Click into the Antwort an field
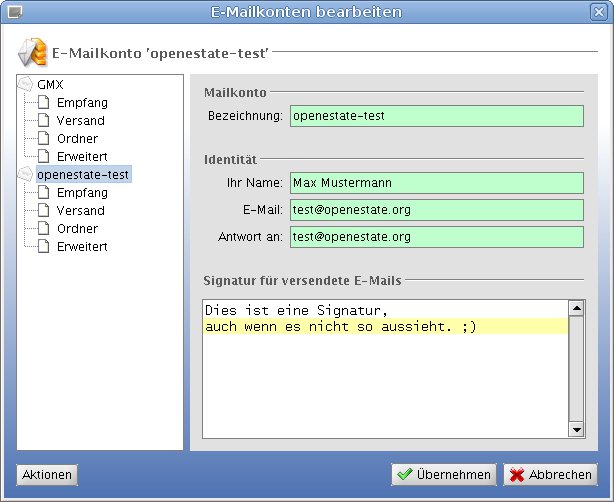This screenshot has width=614, height=502. coord(436,237)
